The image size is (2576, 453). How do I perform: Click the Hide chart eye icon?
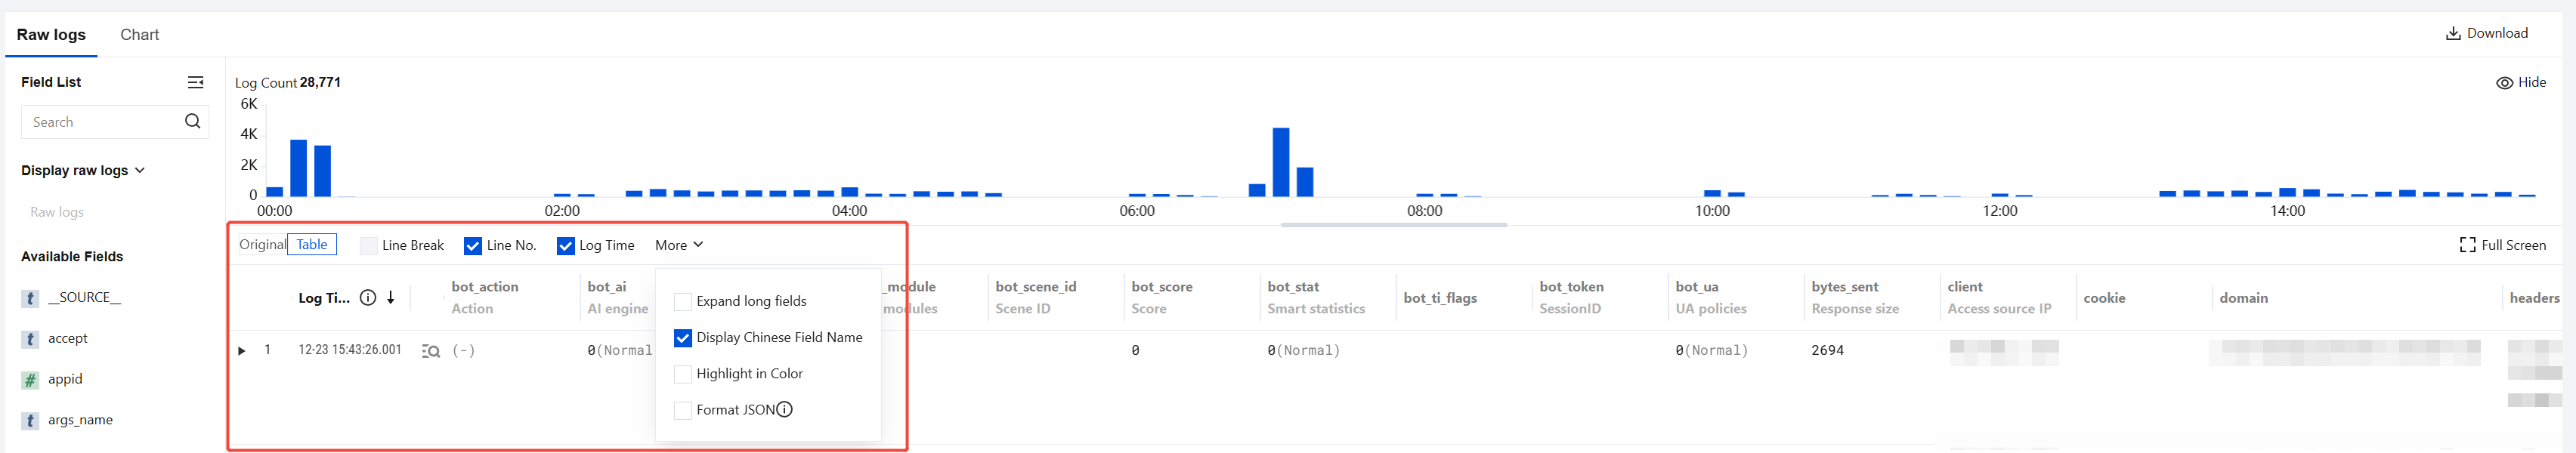(x=2505, y=83)
